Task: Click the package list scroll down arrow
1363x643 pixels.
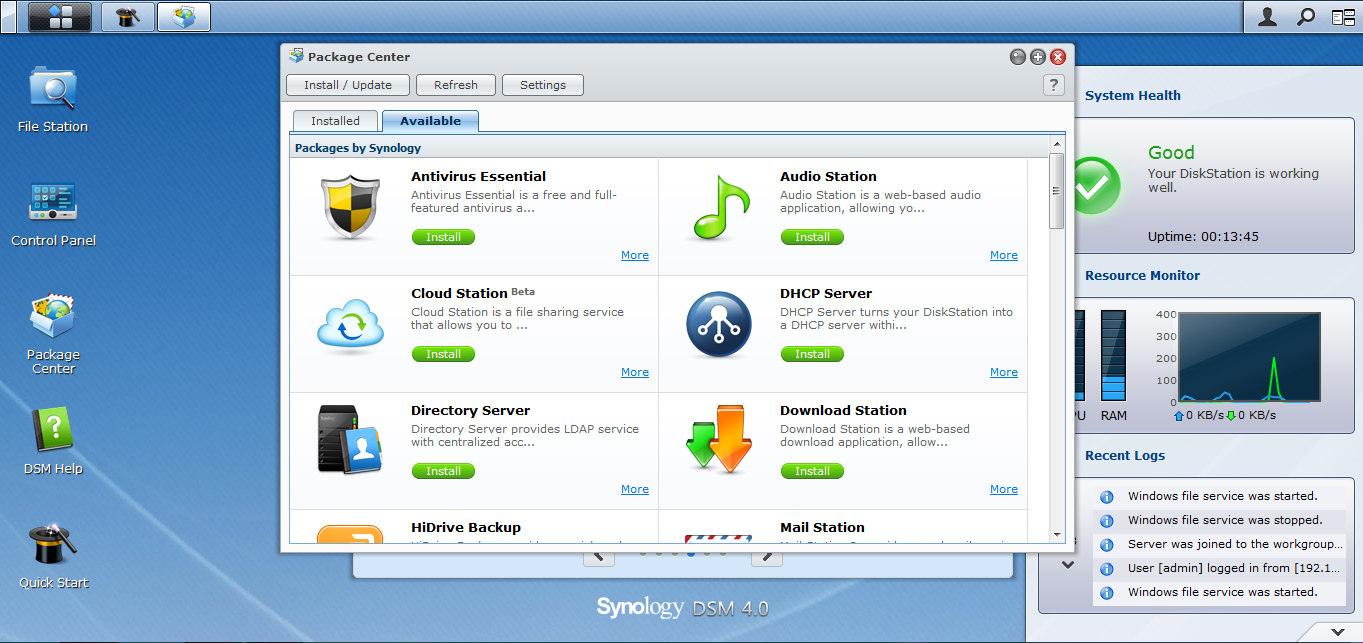Action: point(1056,535)
